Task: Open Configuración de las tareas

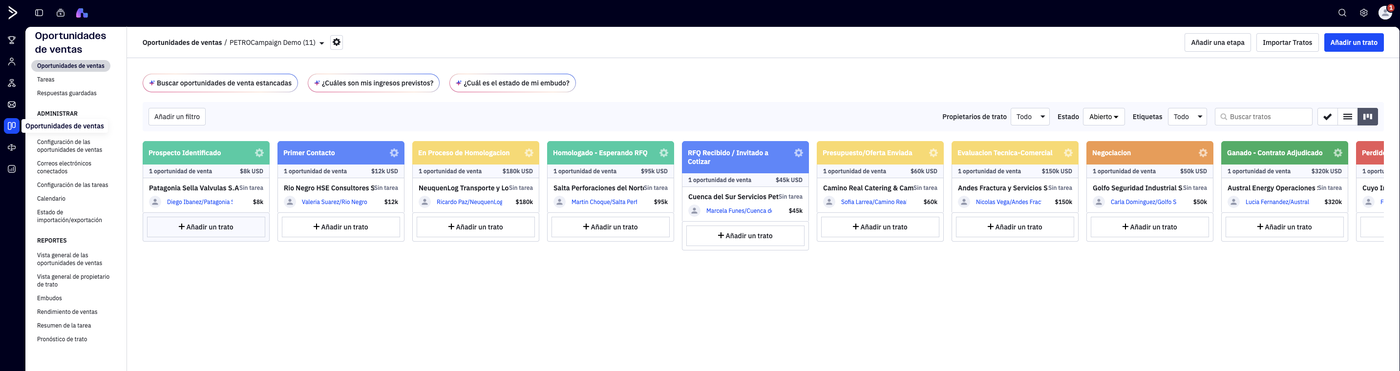Action: pyautogui.click(x=73, y=185)
